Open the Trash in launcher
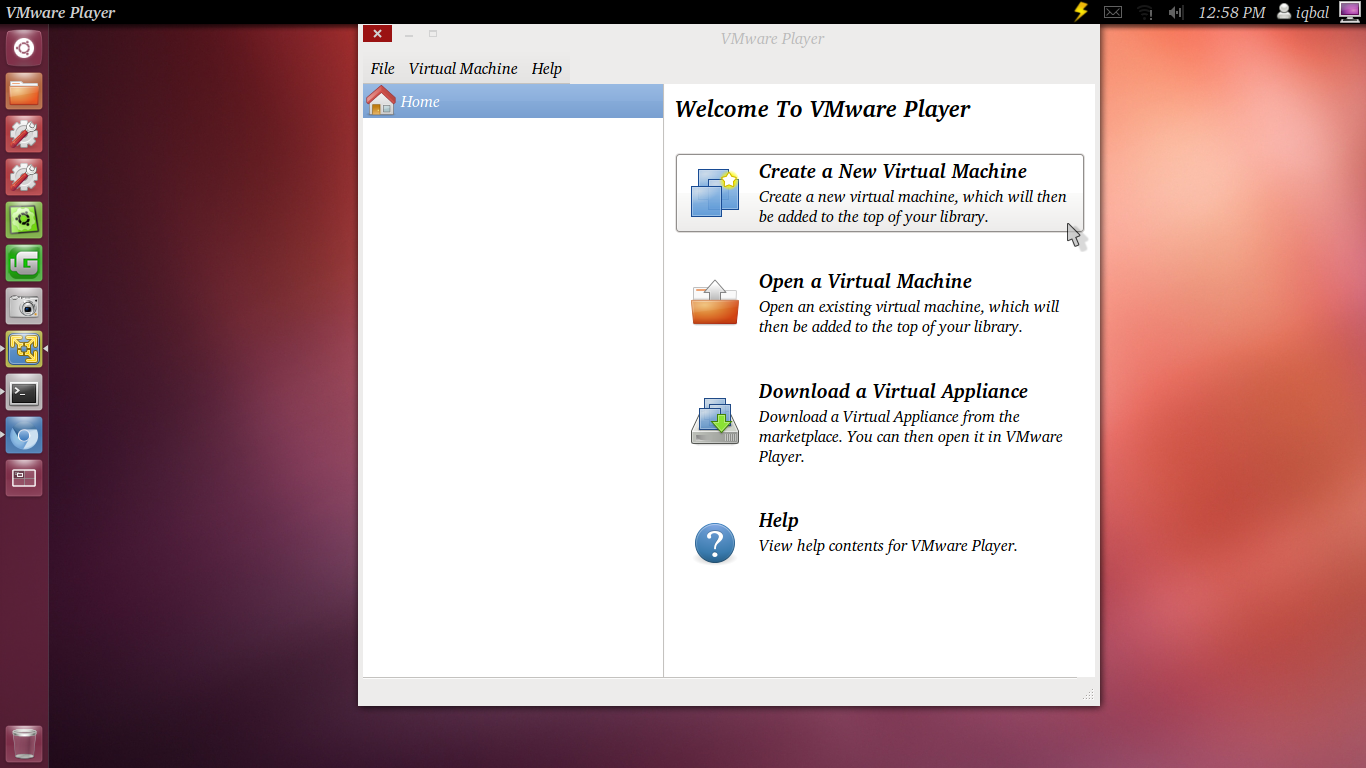The width and height of the screenshot is (1366, 768). (x=24, y=744)
